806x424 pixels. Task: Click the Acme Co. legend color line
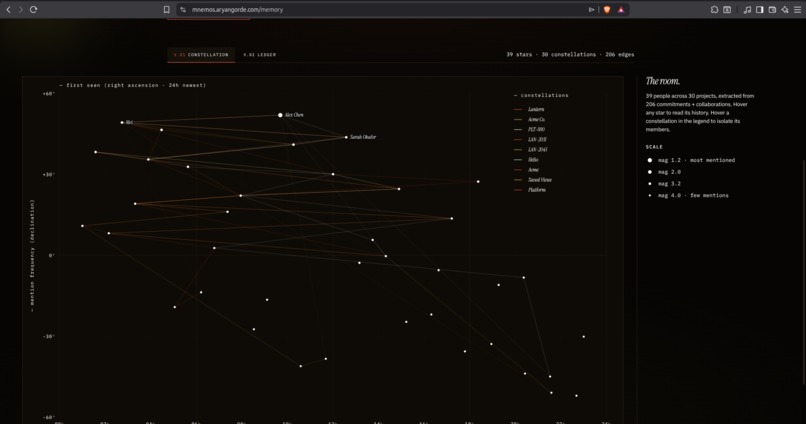coord(518,120)
